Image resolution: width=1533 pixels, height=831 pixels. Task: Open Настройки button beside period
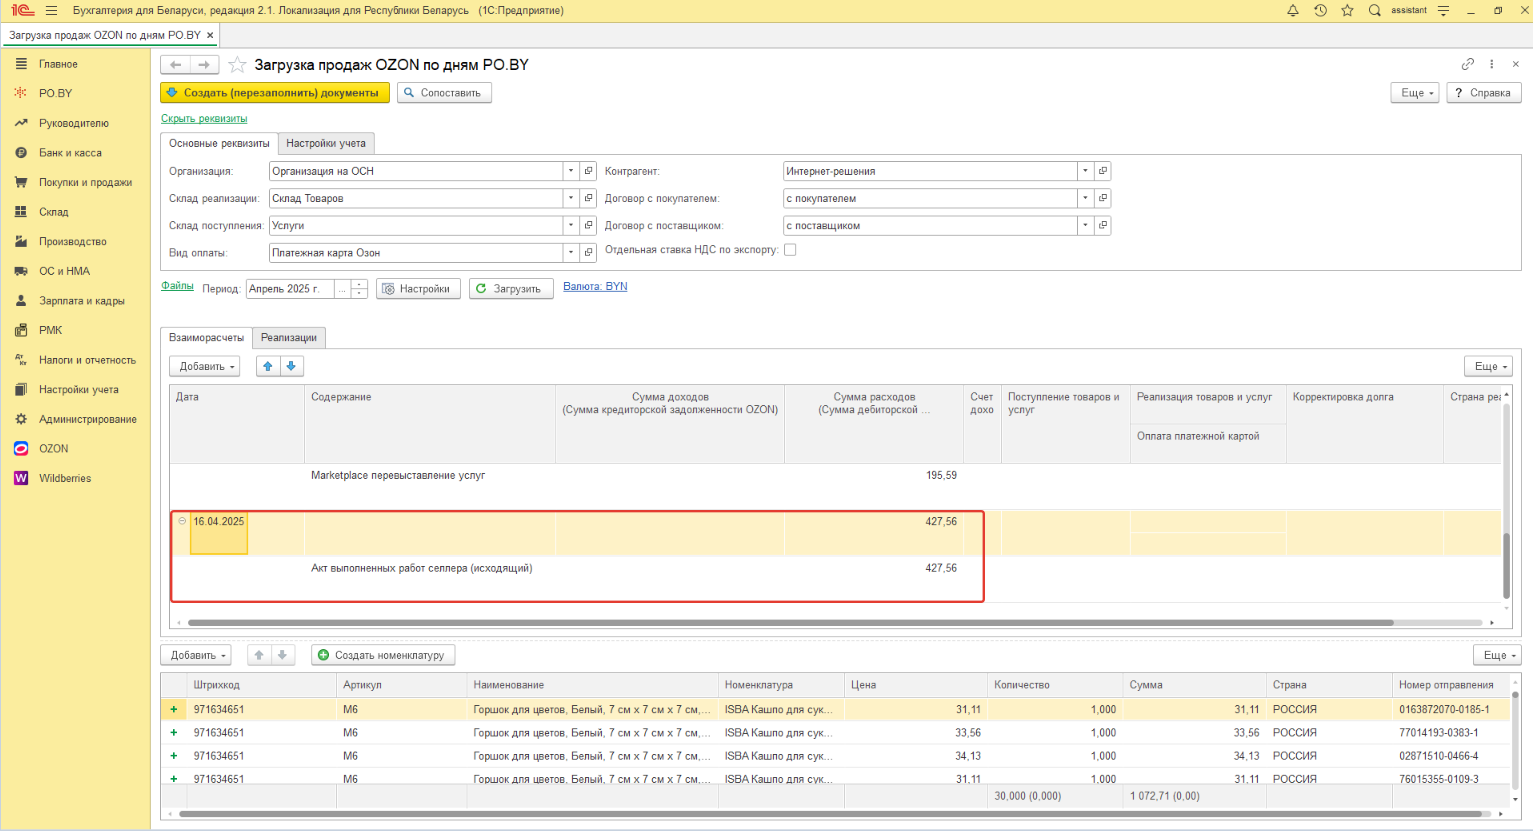coord(418,289)
